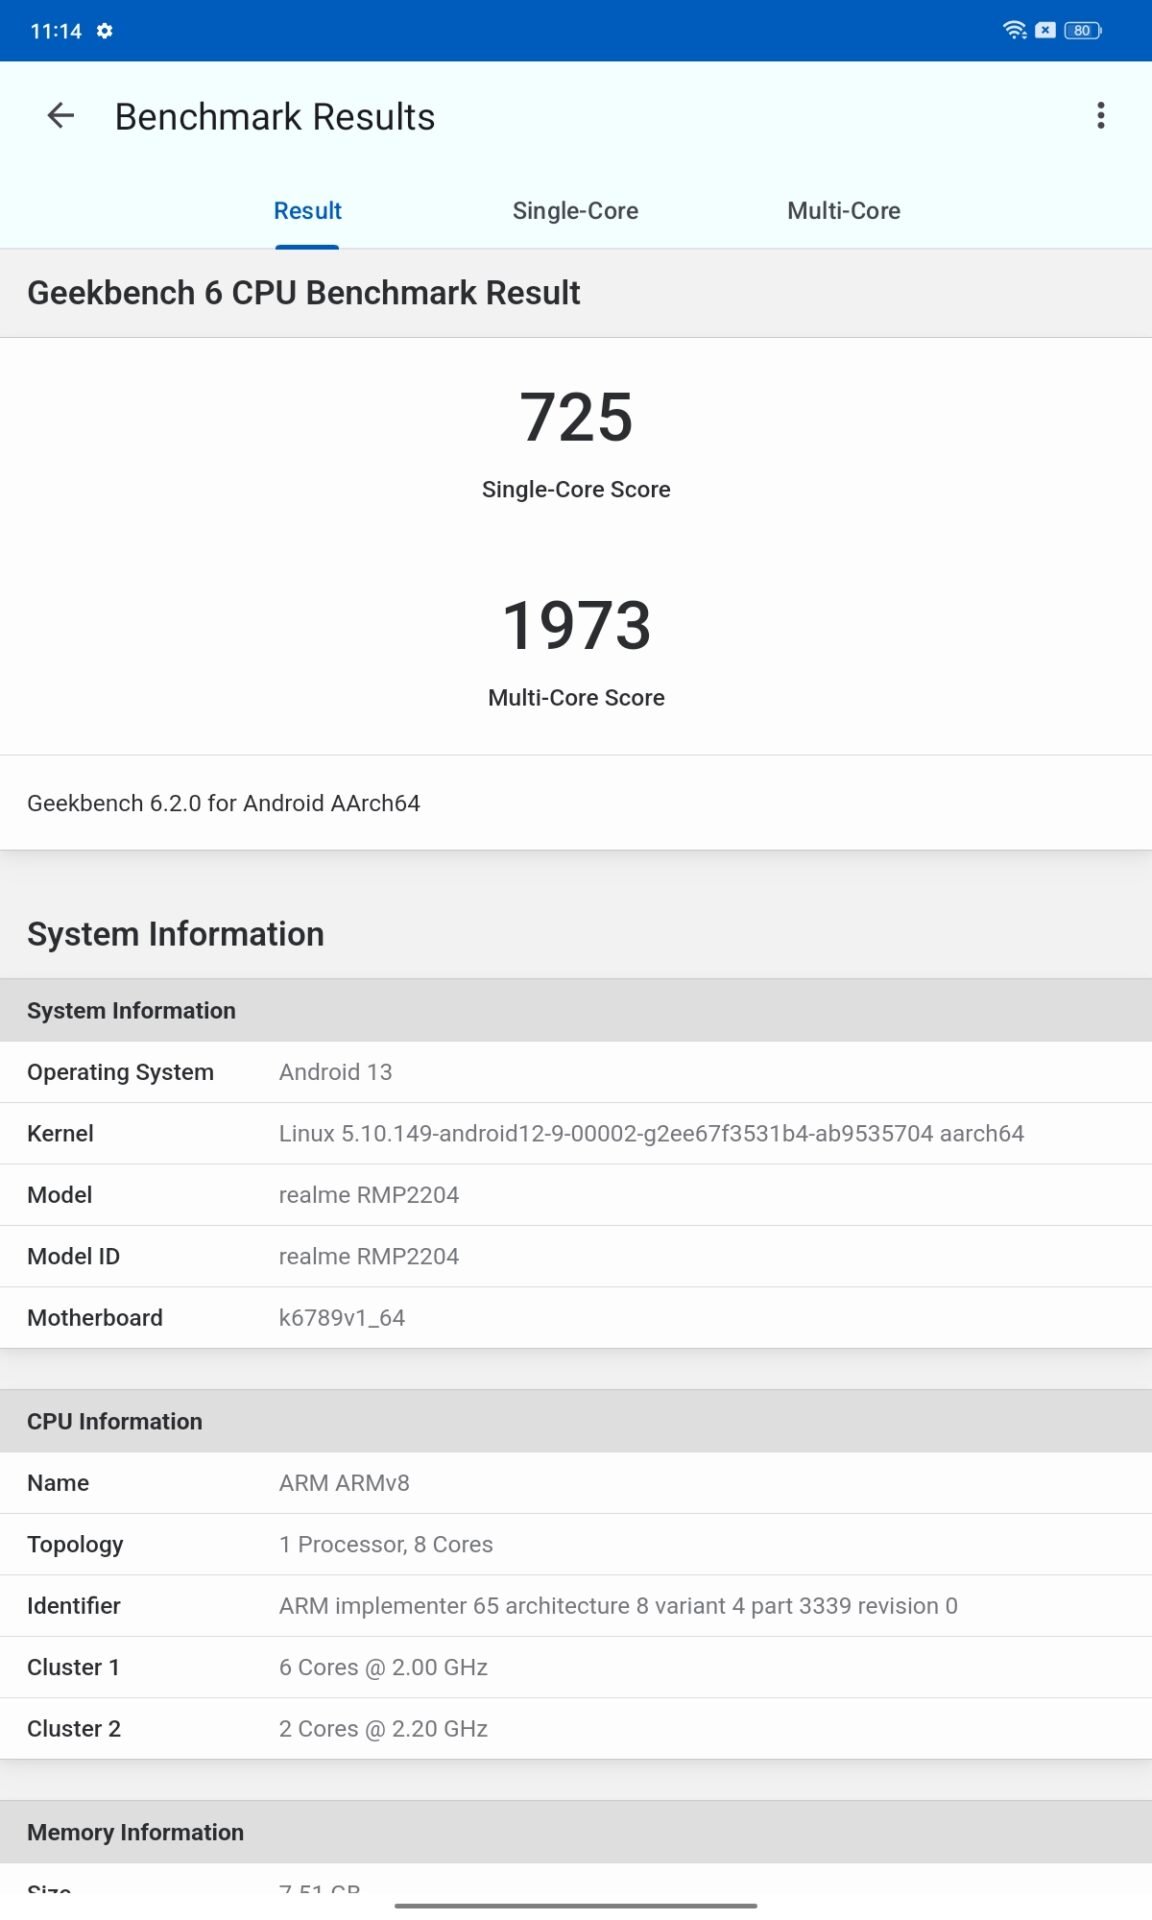
Task: Select the Kernel version row
Action: pyautogui.click(x=576, y=1133)
